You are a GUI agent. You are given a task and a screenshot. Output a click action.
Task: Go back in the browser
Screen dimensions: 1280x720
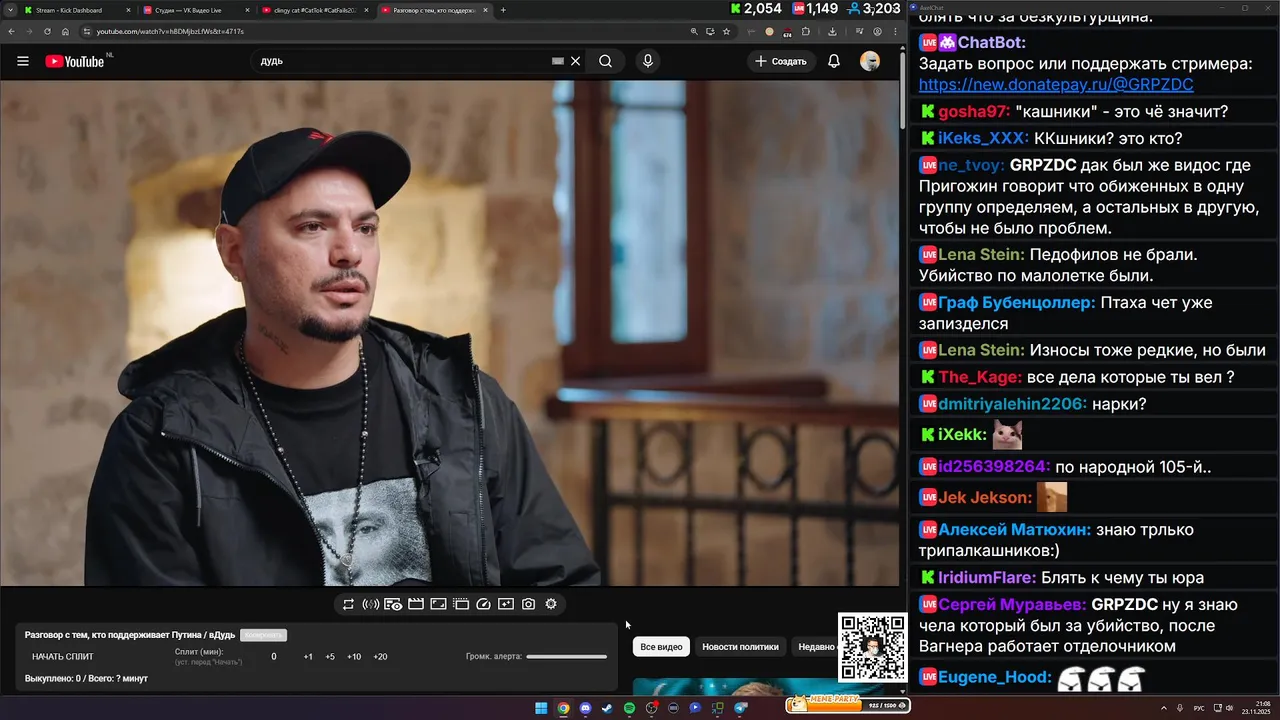click(10, 31)
